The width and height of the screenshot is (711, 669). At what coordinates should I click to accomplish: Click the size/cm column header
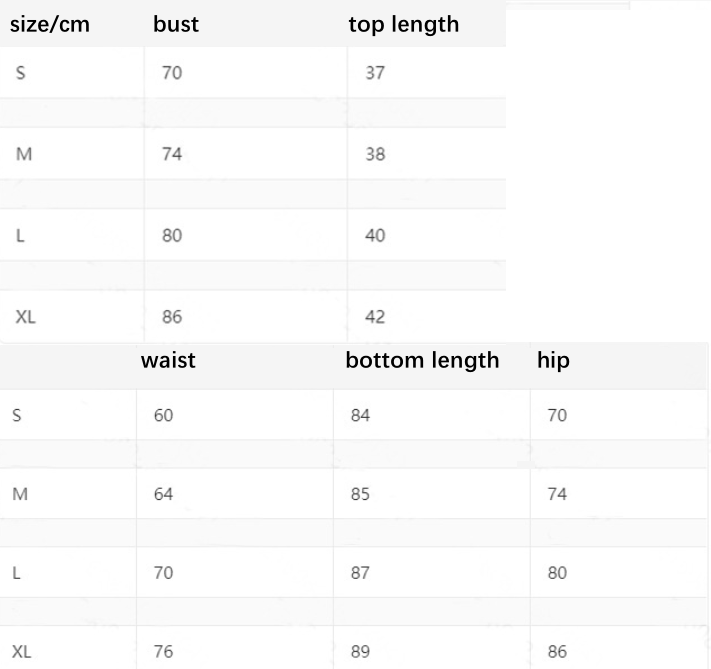[50, 24]
